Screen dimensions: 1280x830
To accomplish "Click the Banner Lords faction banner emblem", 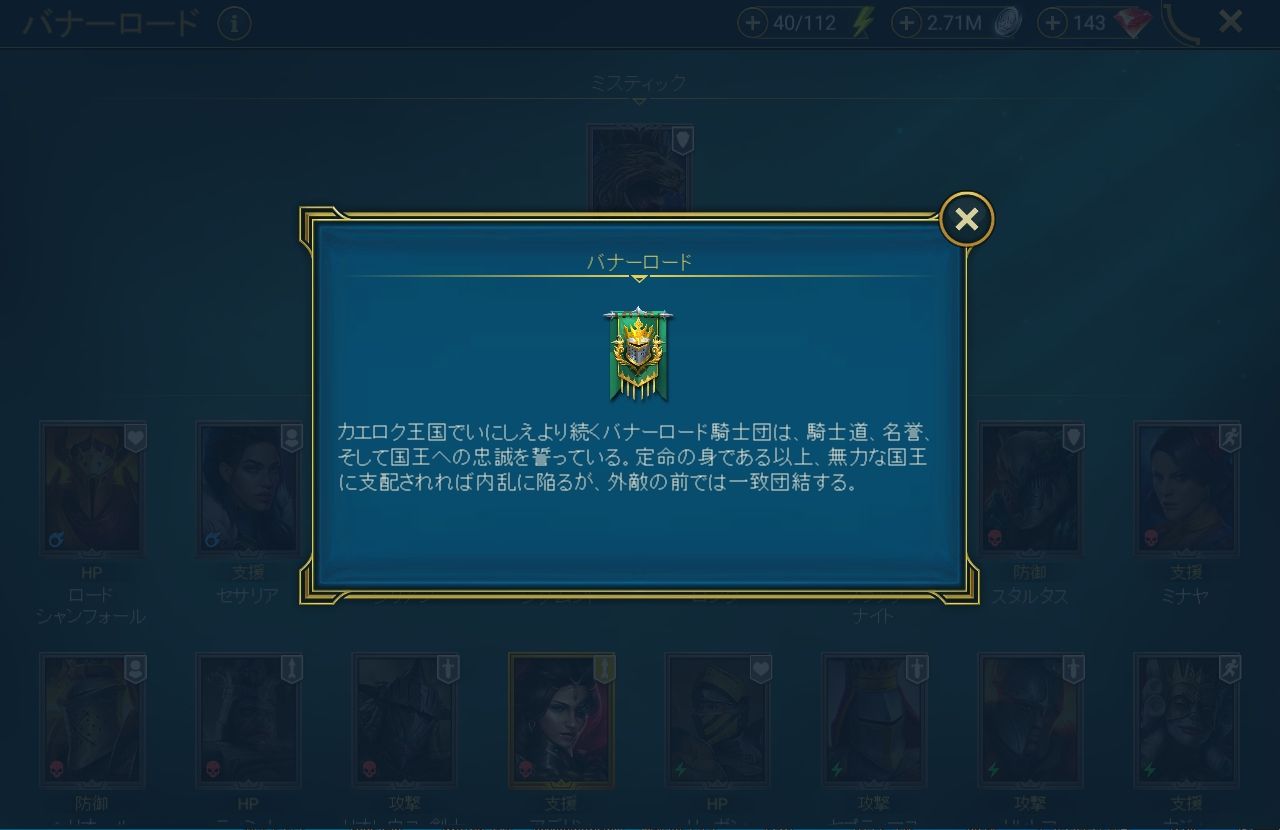I will 639,353.
